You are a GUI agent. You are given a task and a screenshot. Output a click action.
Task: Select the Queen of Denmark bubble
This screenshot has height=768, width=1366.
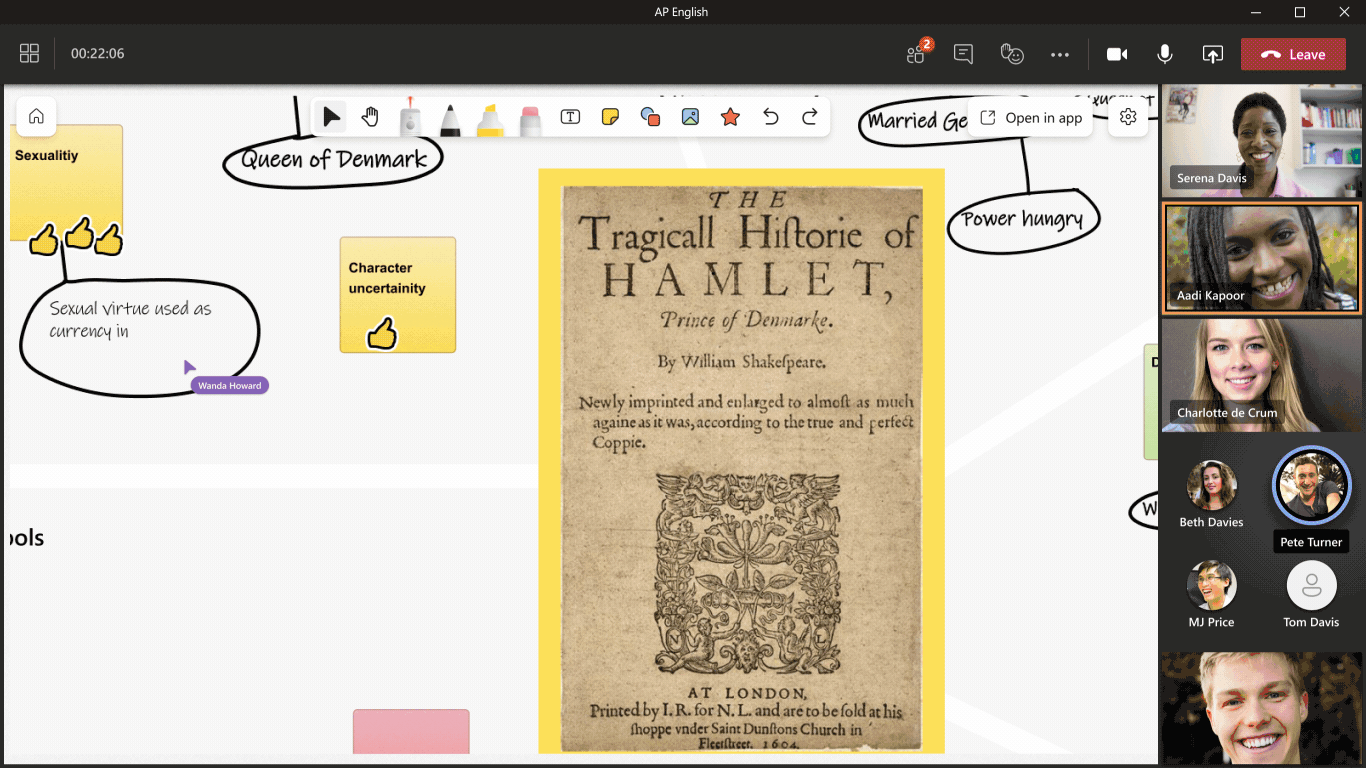coord(332,160)
